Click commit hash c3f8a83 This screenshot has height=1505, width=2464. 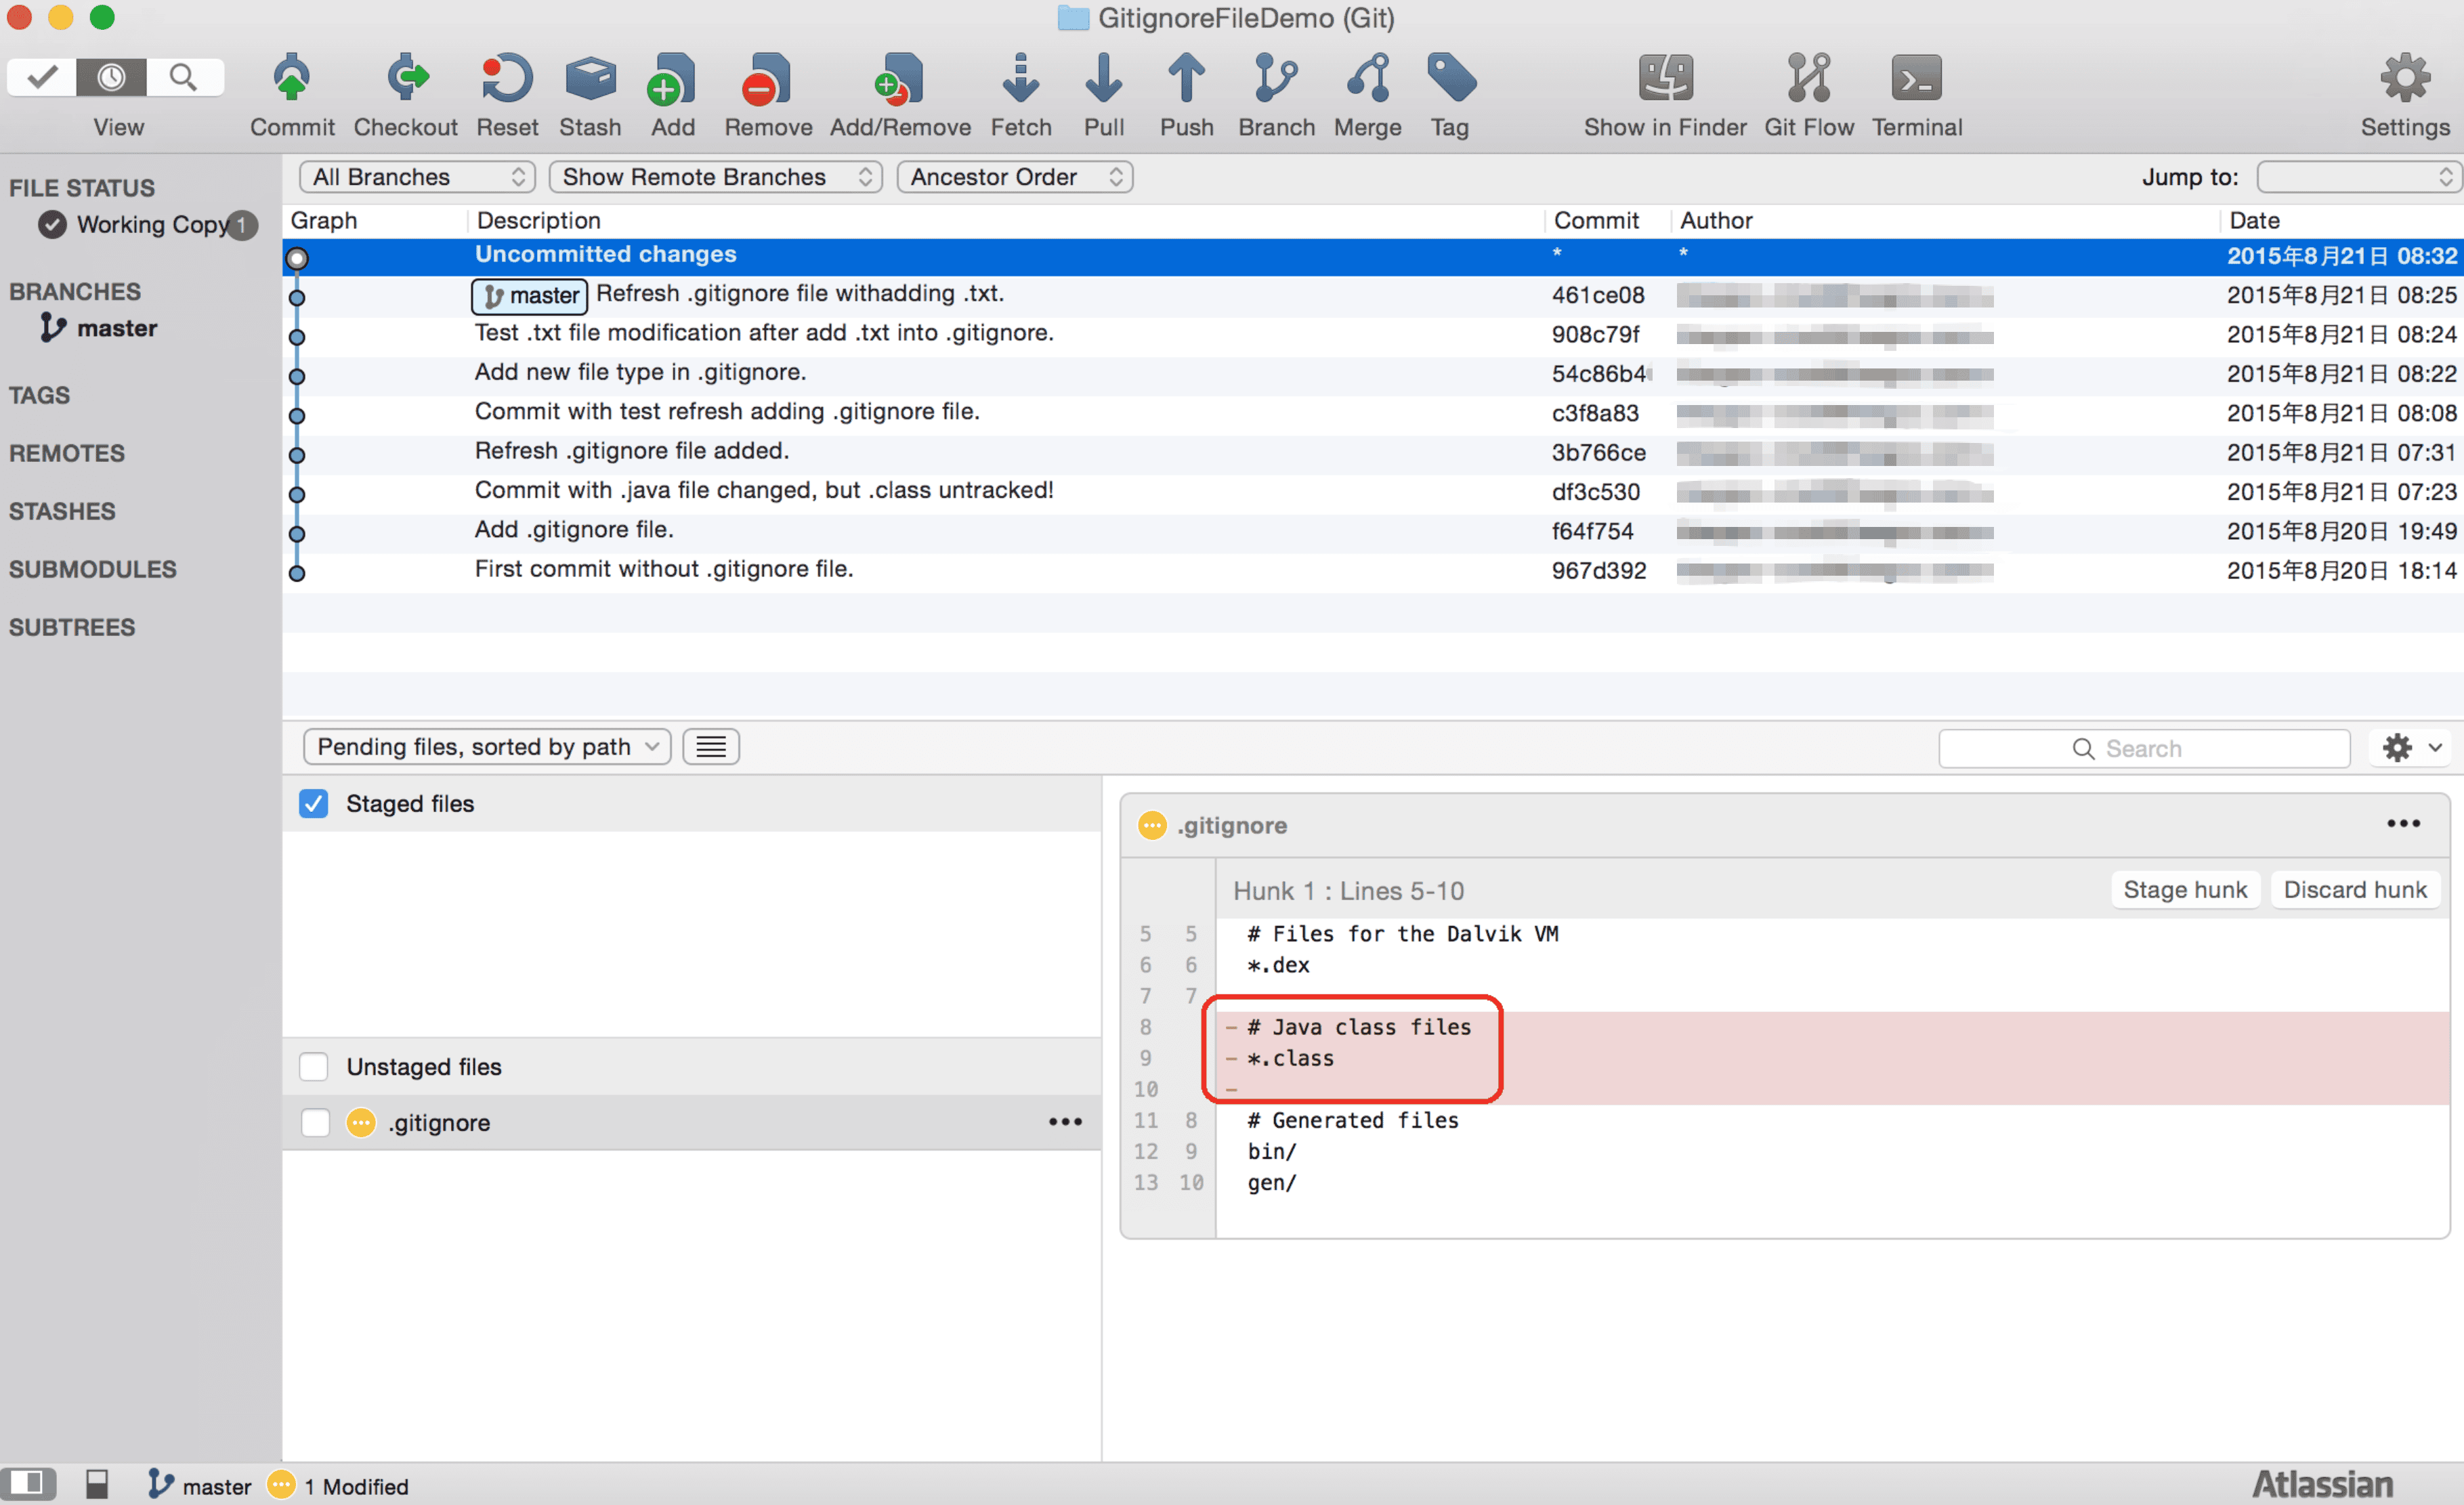point(1595,413)
